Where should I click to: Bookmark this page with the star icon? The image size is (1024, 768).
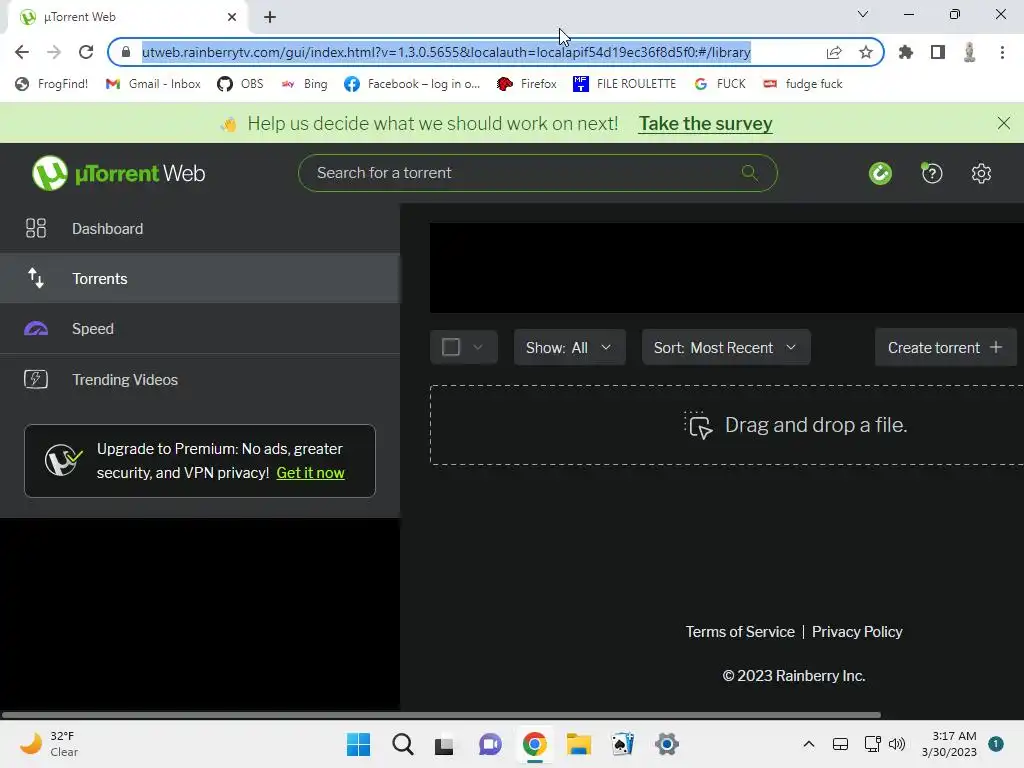(x=866, y=52)
